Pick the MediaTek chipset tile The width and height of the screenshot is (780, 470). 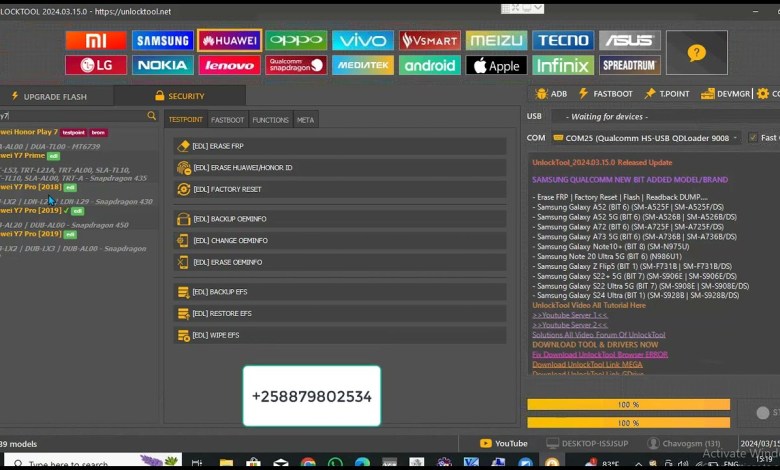363,65
